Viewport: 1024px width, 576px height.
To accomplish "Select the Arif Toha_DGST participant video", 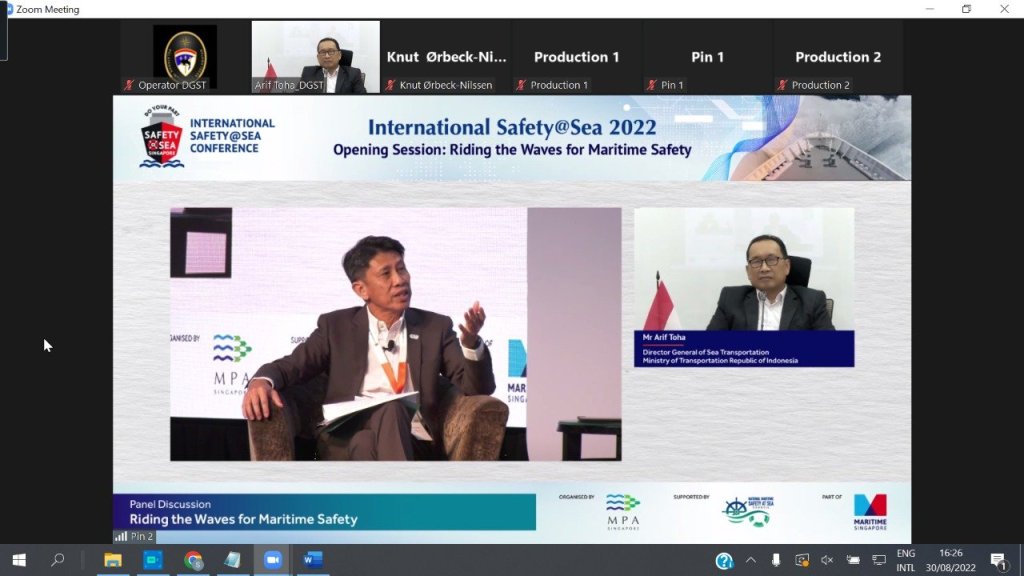I will click(x=315, y=57).
